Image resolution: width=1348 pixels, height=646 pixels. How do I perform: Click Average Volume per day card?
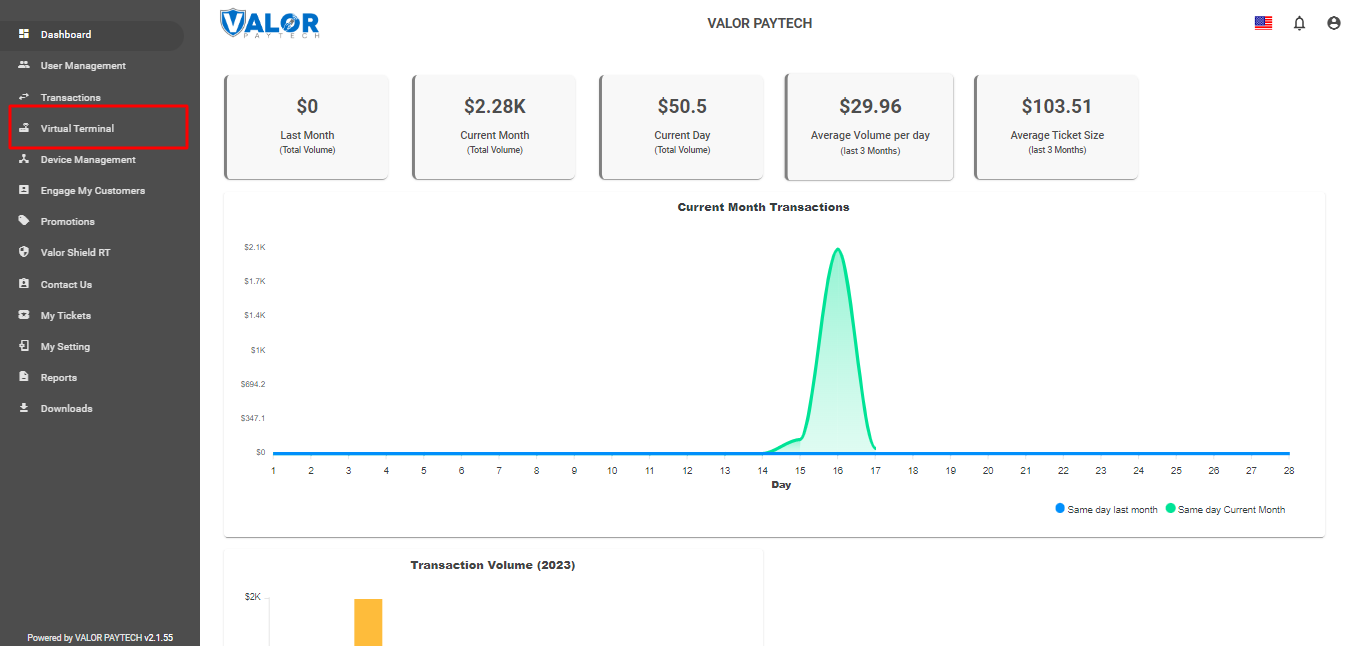coord(869,127)
